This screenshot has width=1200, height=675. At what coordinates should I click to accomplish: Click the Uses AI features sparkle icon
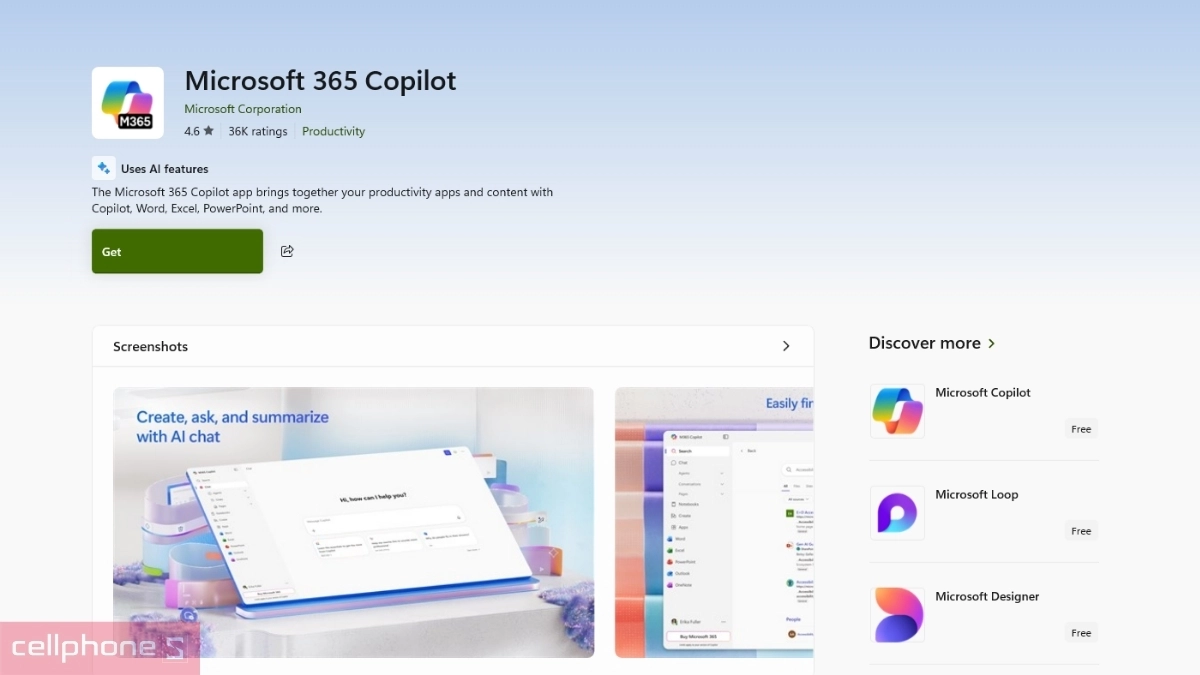pyautogui.click(x=103, y=168)
